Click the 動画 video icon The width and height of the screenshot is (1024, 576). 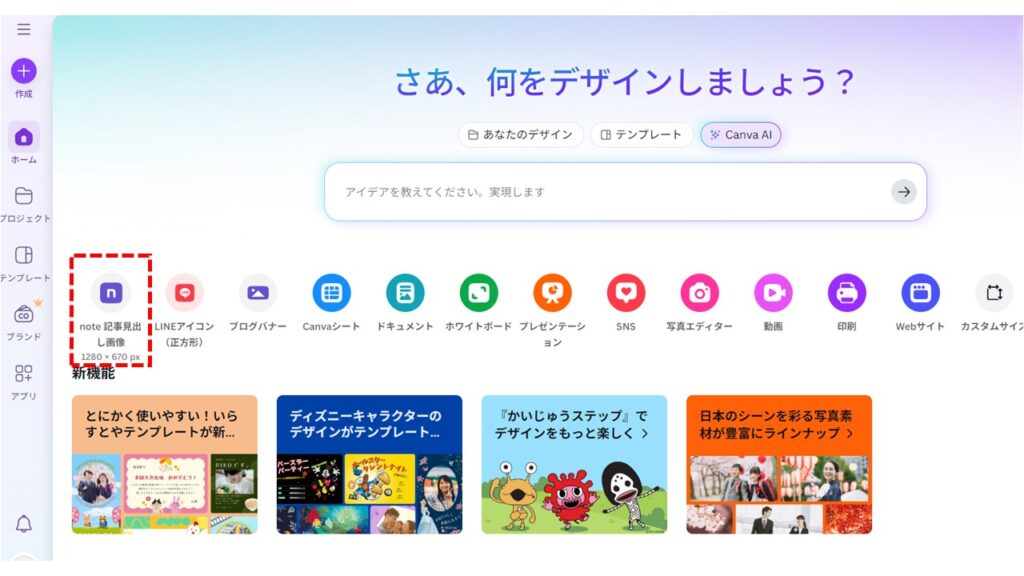pyautogui.click(x=773, y=293)
